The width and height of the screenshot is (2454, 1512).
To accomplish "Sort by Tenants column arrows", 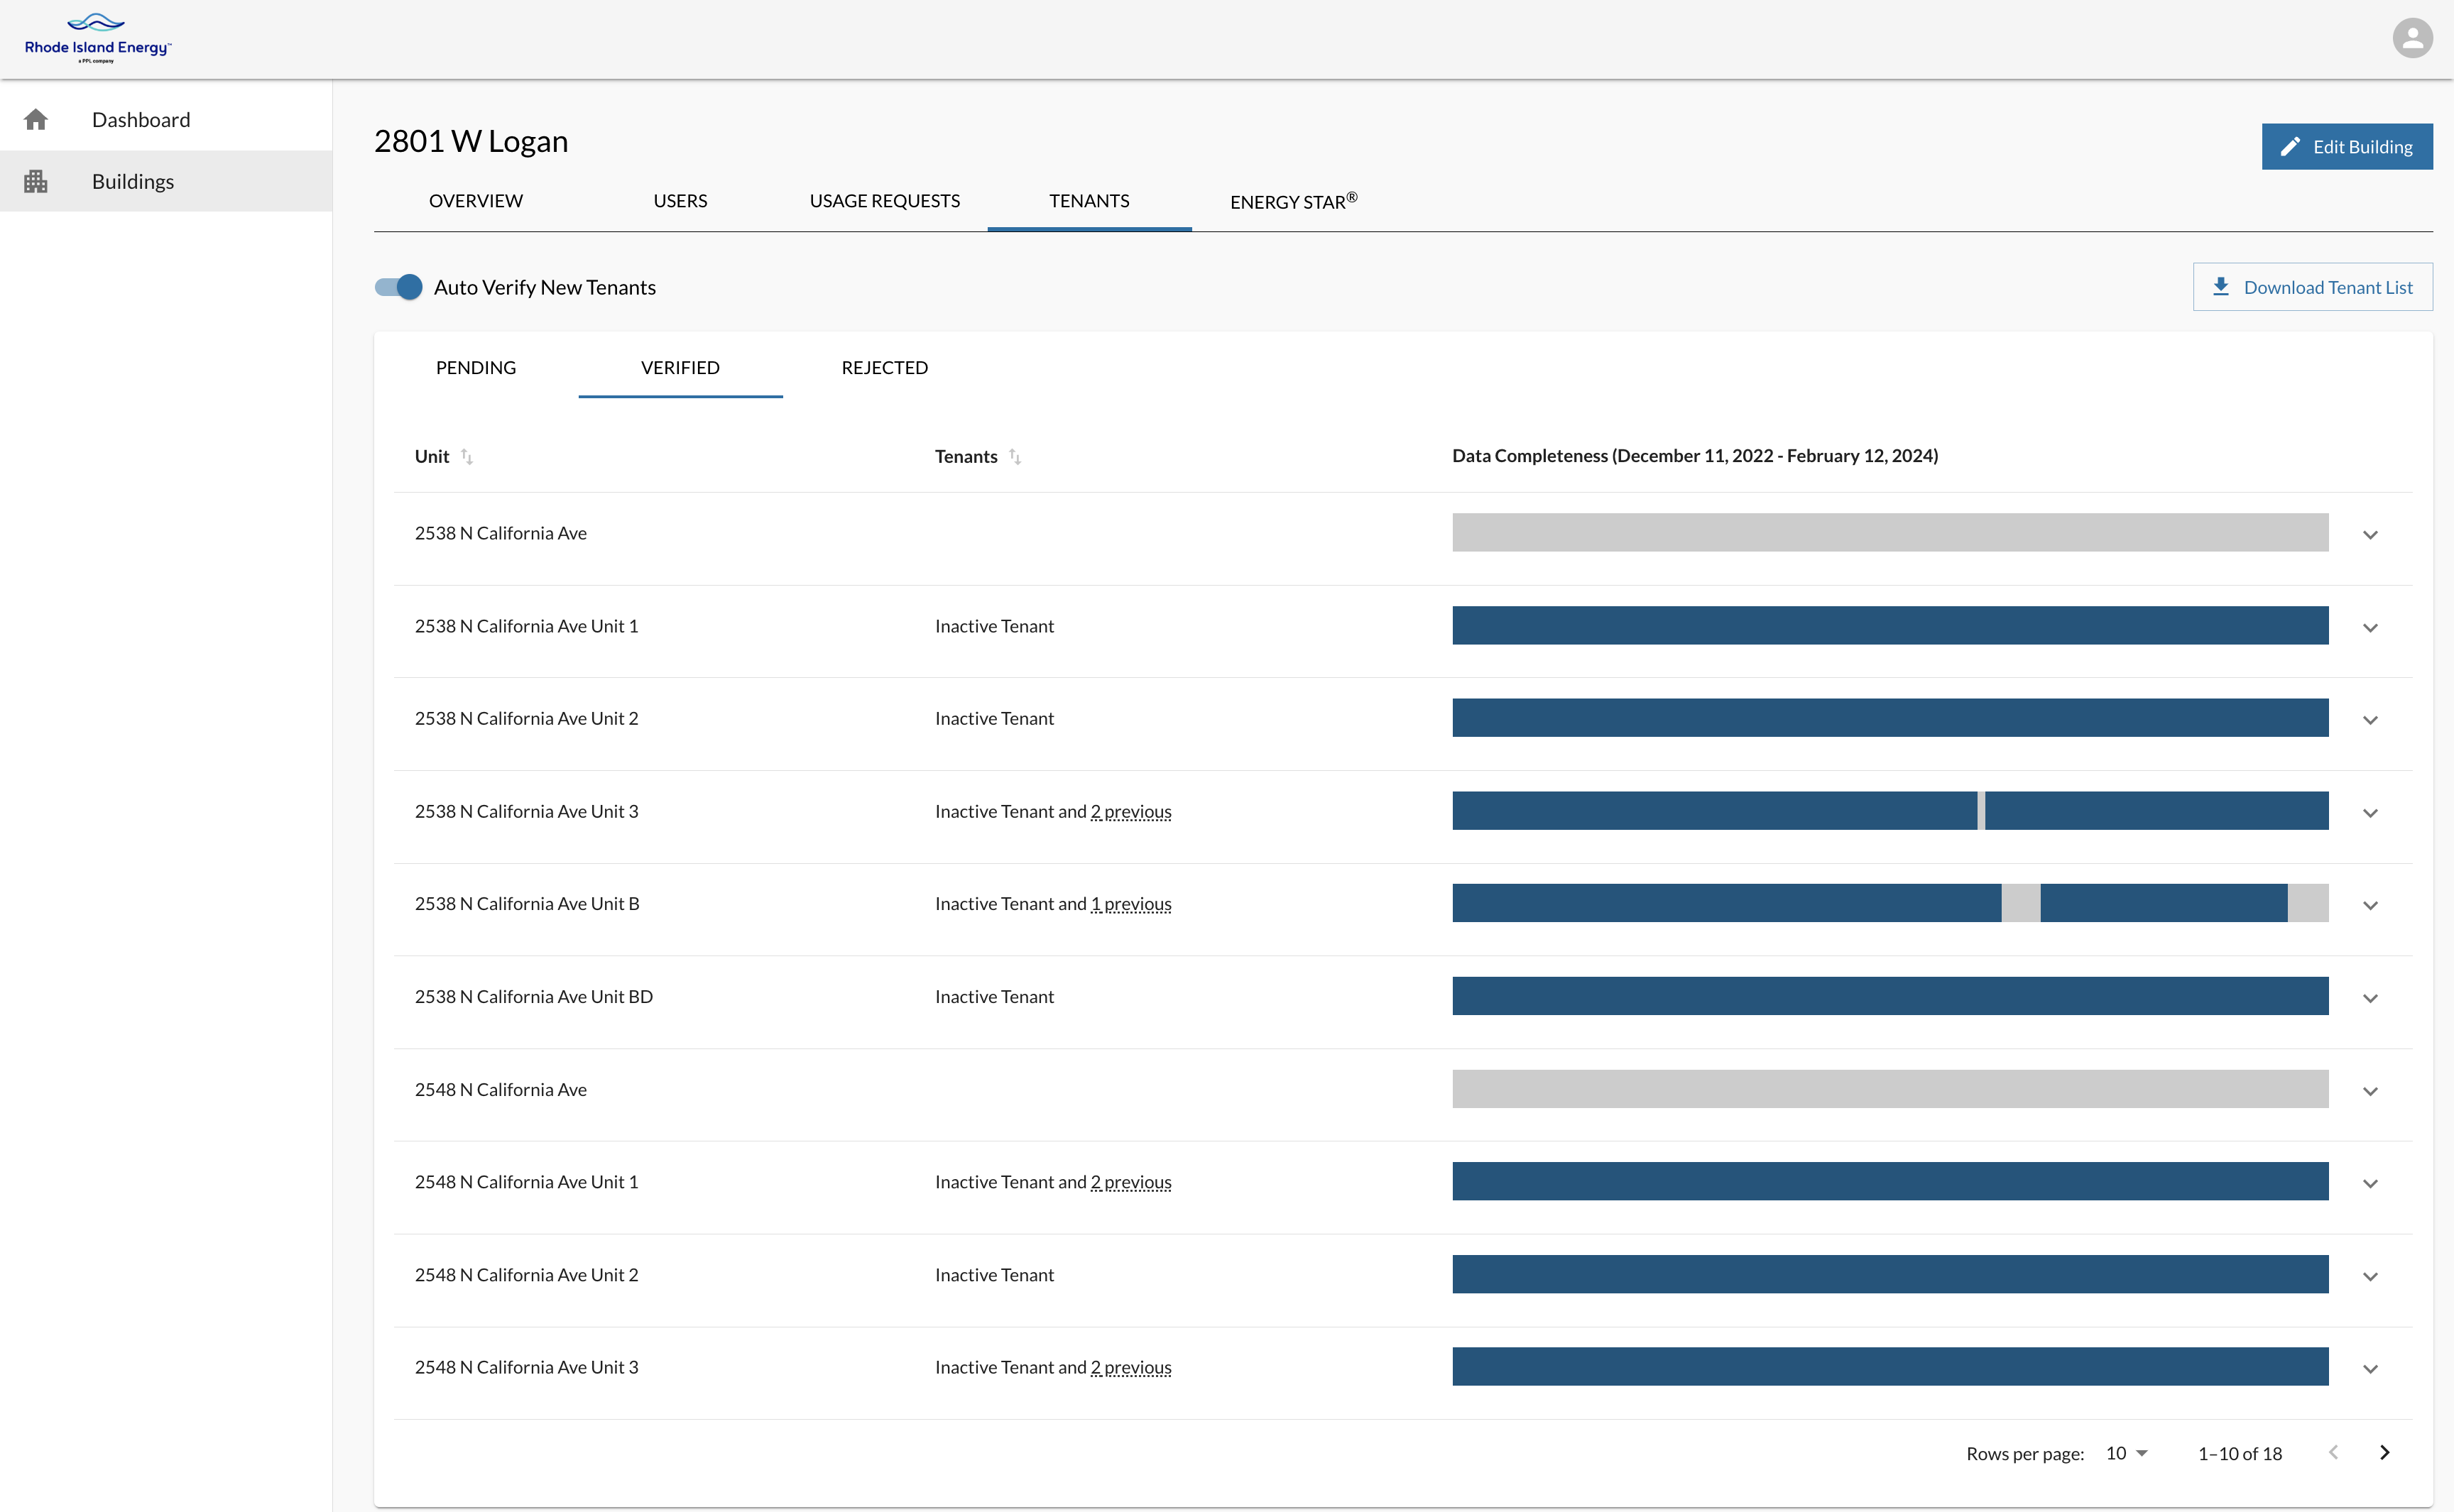I will [1014, 457].
